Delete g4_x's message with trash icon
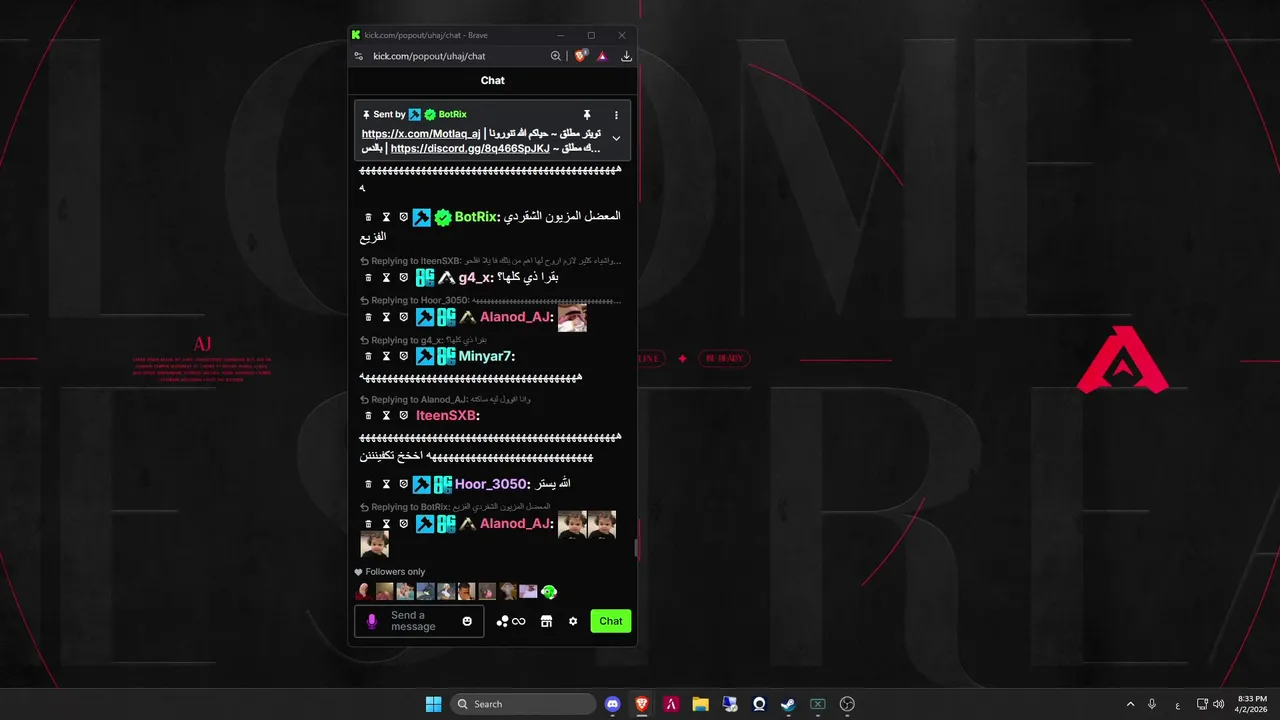Screen dimensions: 1280x720 pyautogui.click(x=368, y=277)
